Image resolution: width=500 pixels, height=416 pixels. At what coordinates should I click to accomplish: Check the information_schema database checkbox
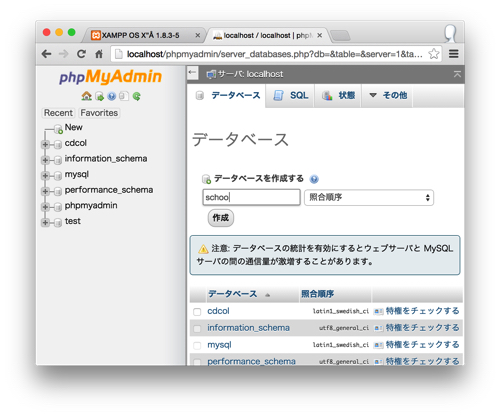[197, 329]
